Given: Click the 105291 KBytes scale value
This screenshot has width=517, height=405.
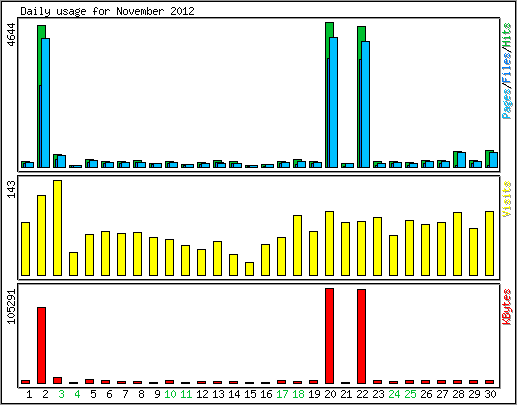Looking at the screenshot, I should pyautogui.click(x=12, y=306).
